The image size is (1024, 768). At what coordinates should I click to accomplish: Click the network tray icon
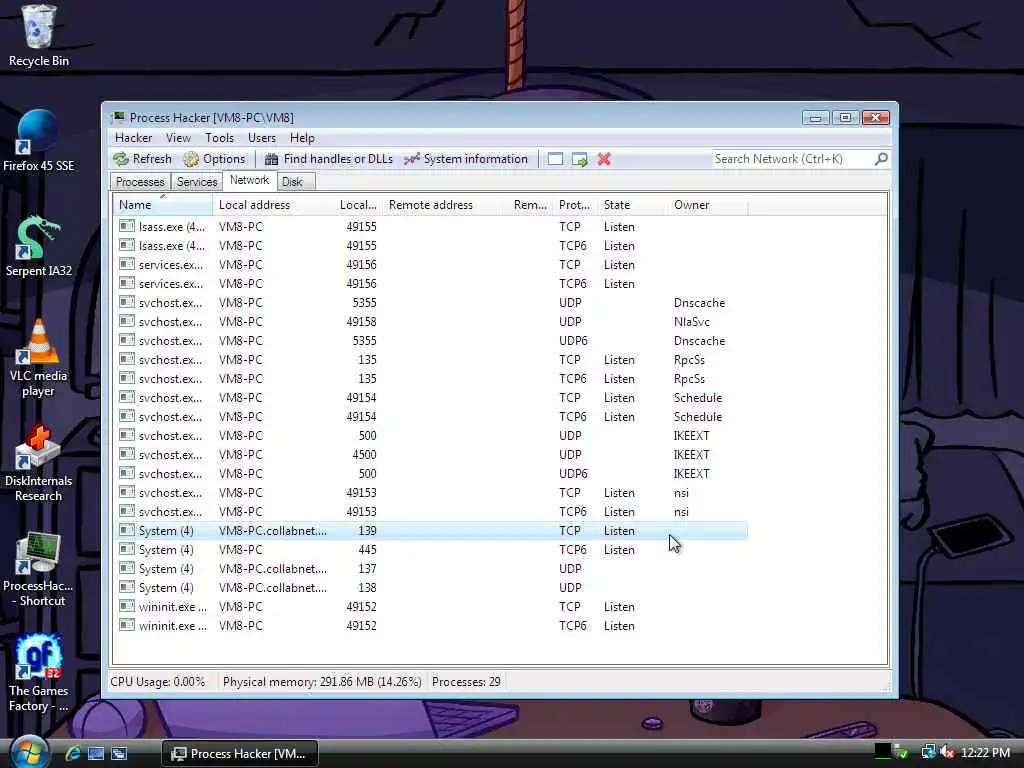pos(927,752)
